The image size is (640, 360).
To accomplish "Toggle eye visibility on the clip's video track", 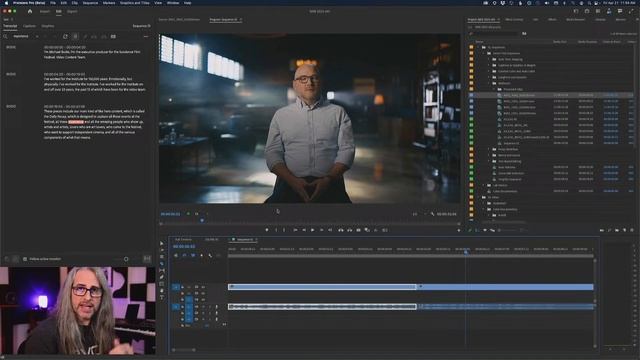I will click(x=203, y=287).
